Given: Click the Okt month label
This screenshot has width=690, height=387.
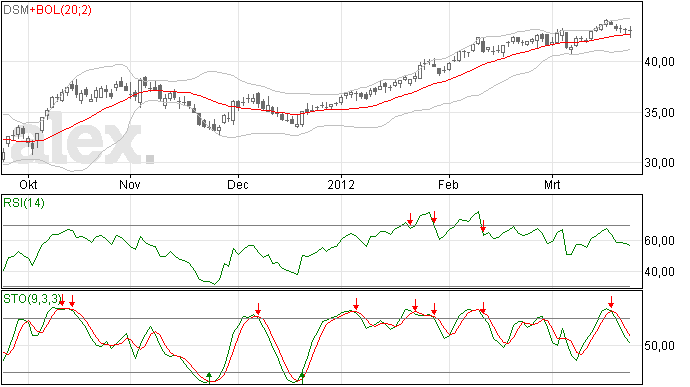Looking at the screenshot, I should click(x=29, y=184).
